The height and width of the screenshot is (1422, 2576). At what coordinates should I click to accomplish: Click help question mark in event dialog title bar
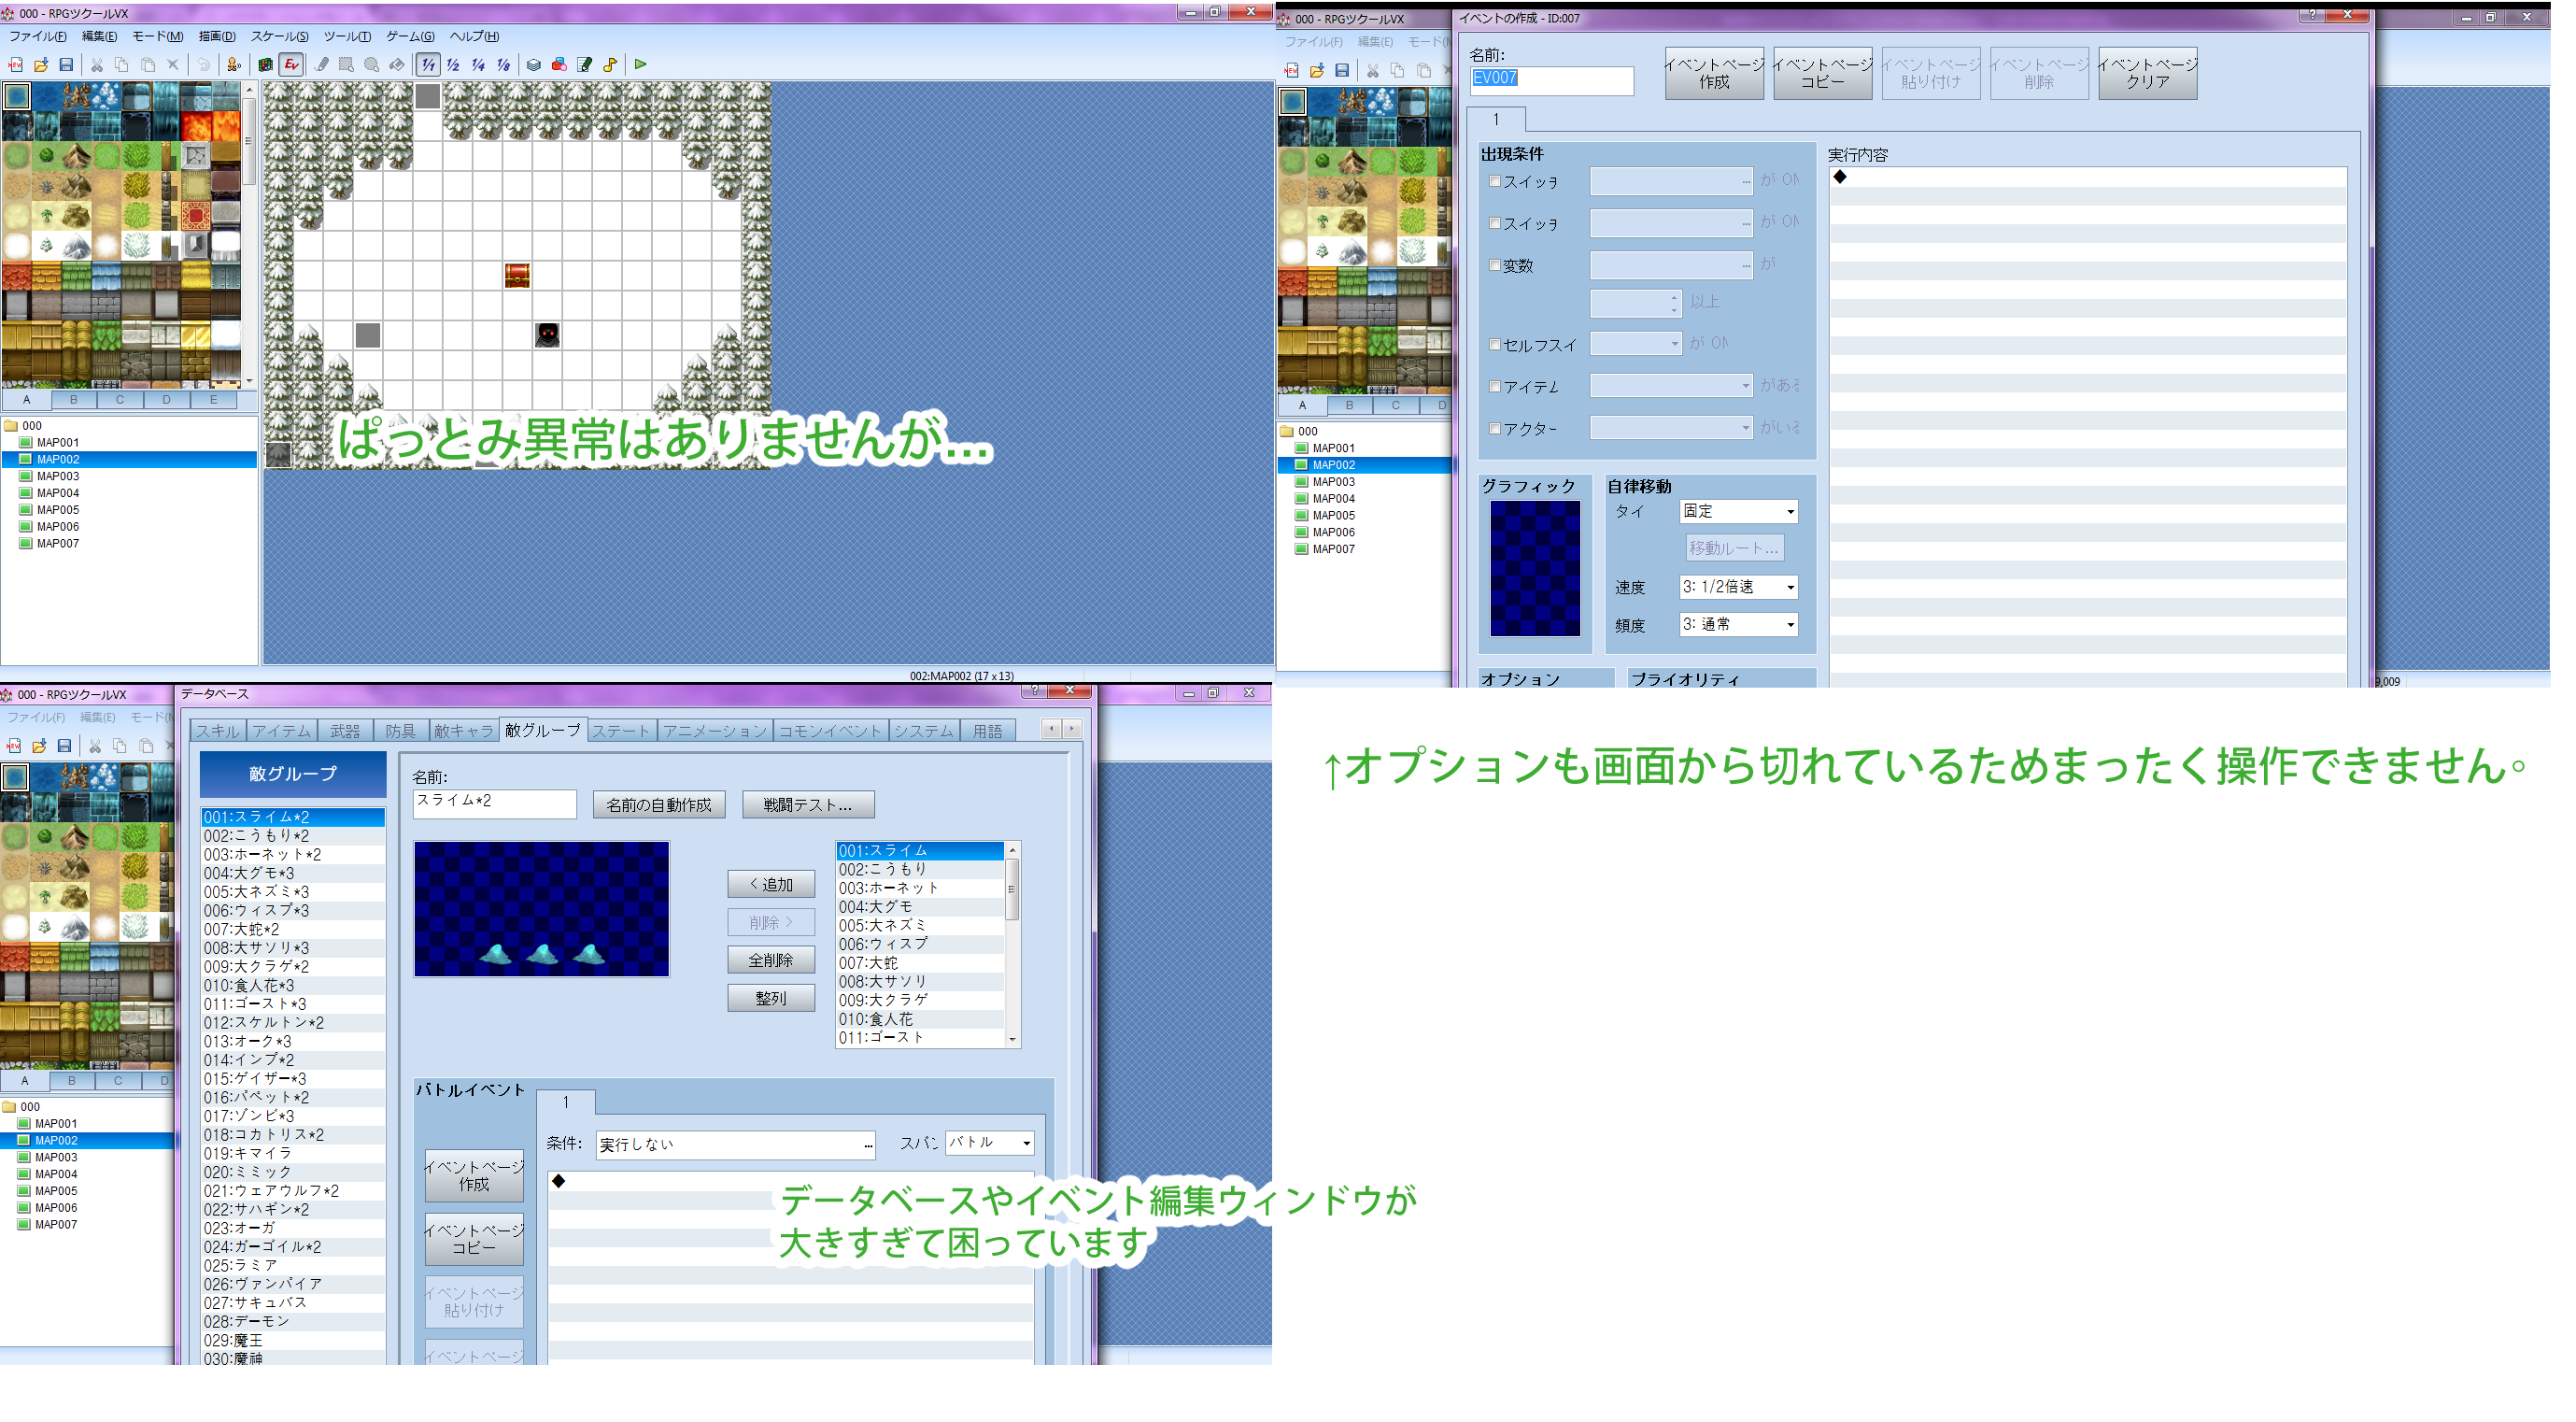tap(2312, 14)
